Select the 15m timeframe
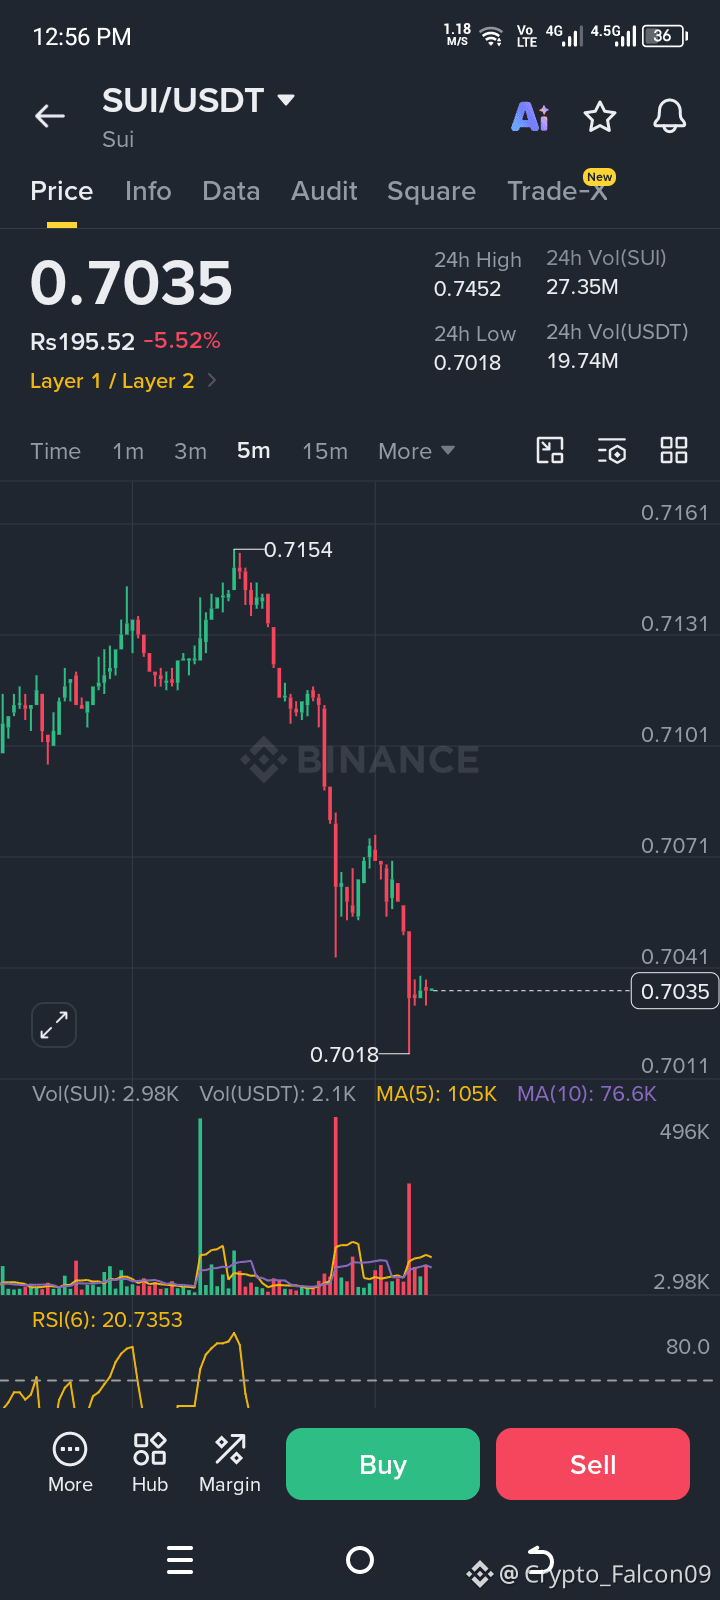This screenshot has width=720, height=1600. click(325, 451)
